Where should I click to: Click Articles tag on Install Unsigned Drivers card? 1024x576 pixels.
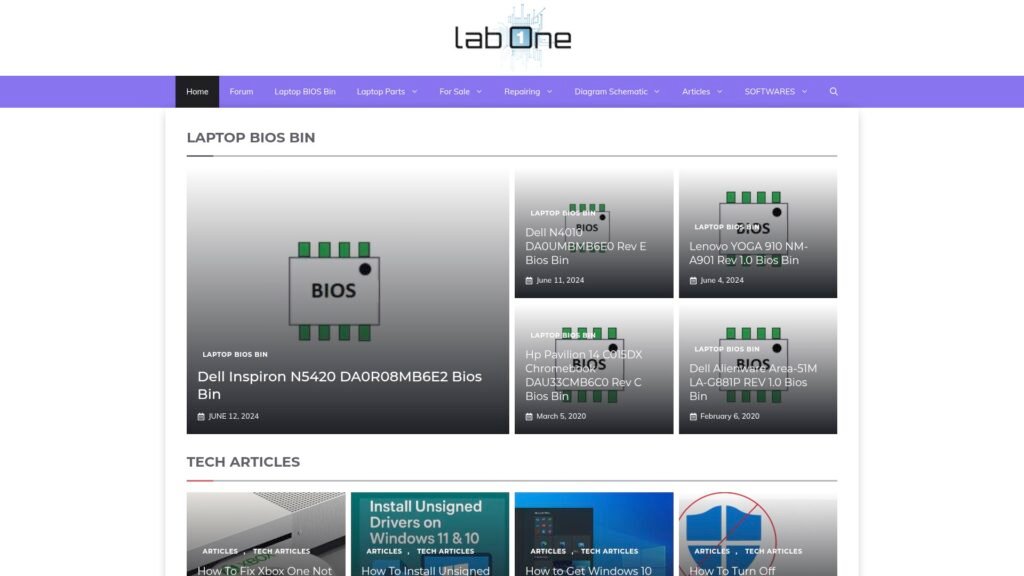384,551
